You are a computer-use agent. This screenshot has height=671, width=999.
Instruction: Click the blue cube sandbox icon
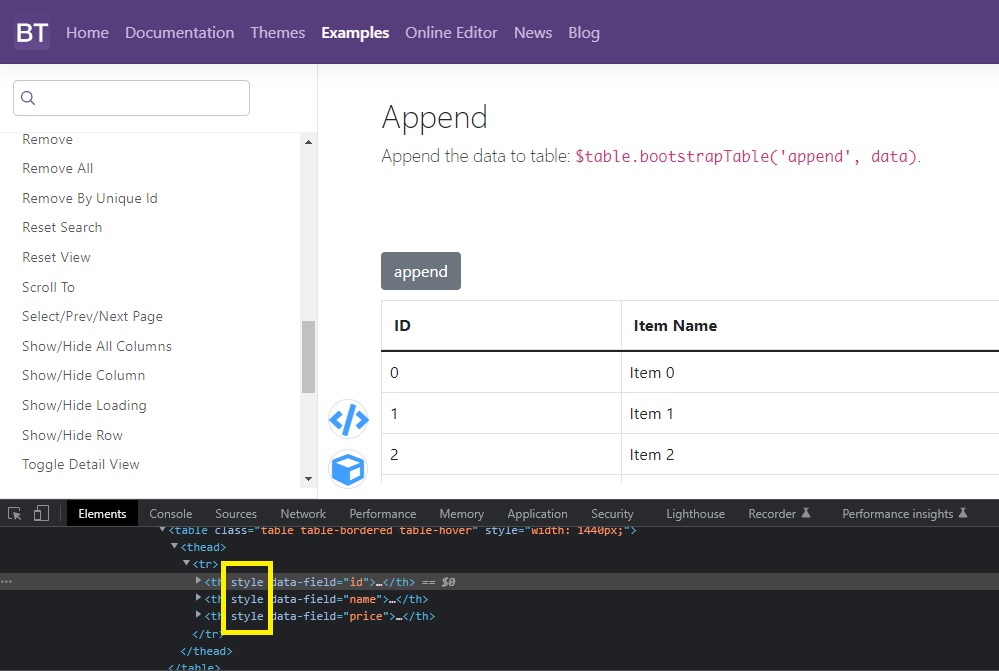click(x=349, y=469)
